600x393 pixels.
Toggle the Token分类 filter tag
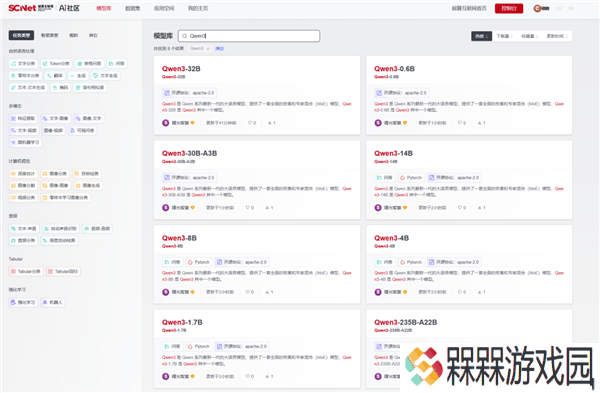pyautogui.click(x=56, y=64)
